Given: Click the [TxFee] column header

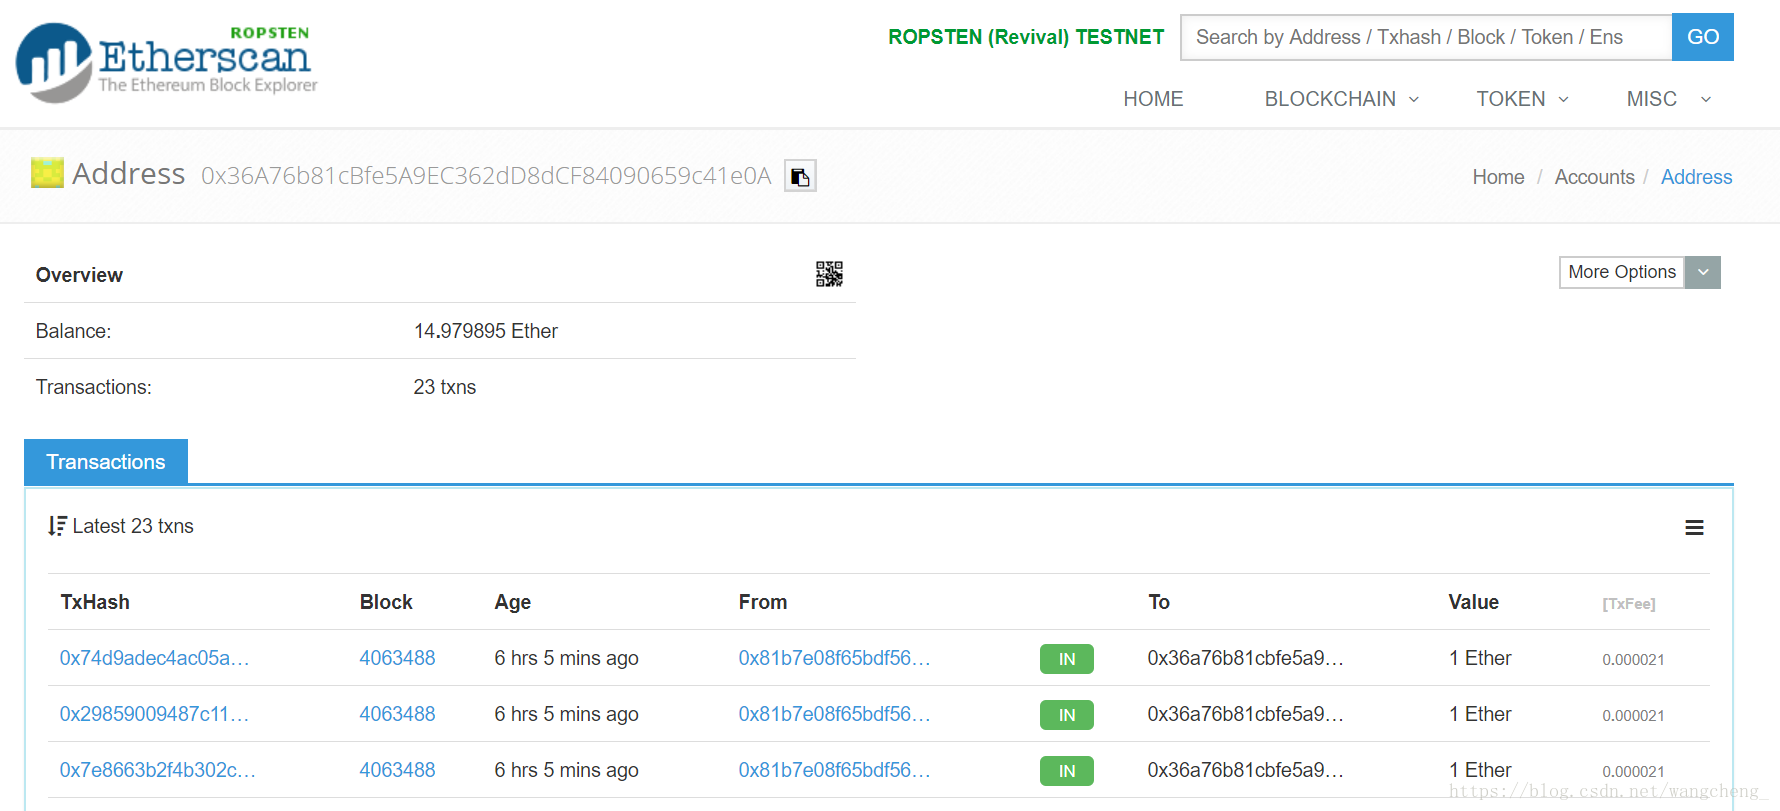Looking at the screenshot, I should [1629, 604].
